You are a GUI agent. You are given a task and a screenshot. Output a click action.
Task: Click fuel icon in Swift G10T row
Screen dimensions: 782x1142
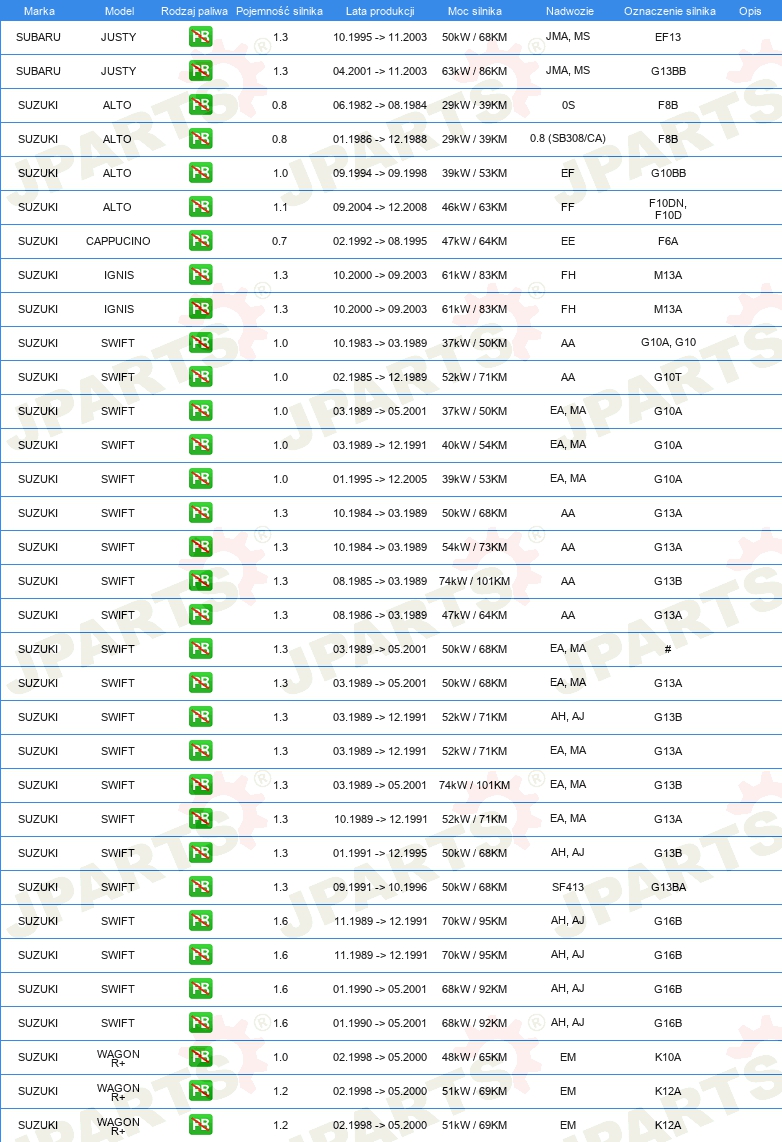[200, 377]
